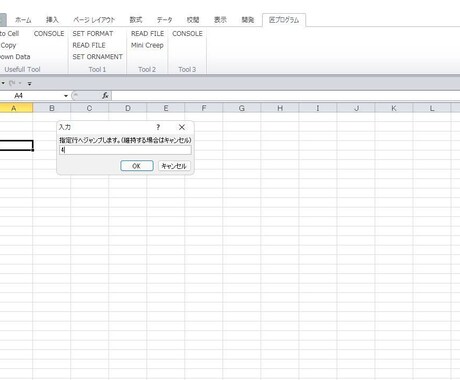The width and height of the screenshot is (460, 380).
Task: Select column F header
Action: point(204,108)
